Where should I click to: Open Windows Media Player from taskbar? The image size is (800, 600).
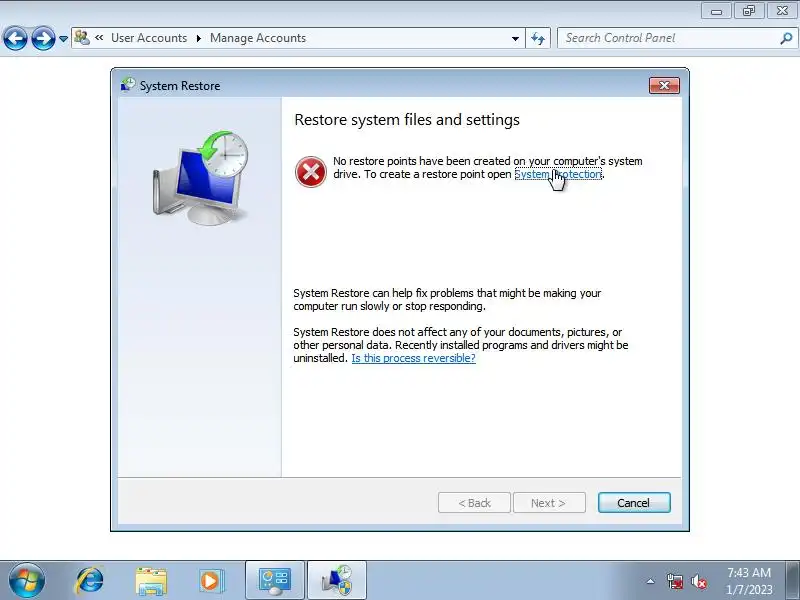click(x=210, y=581)
